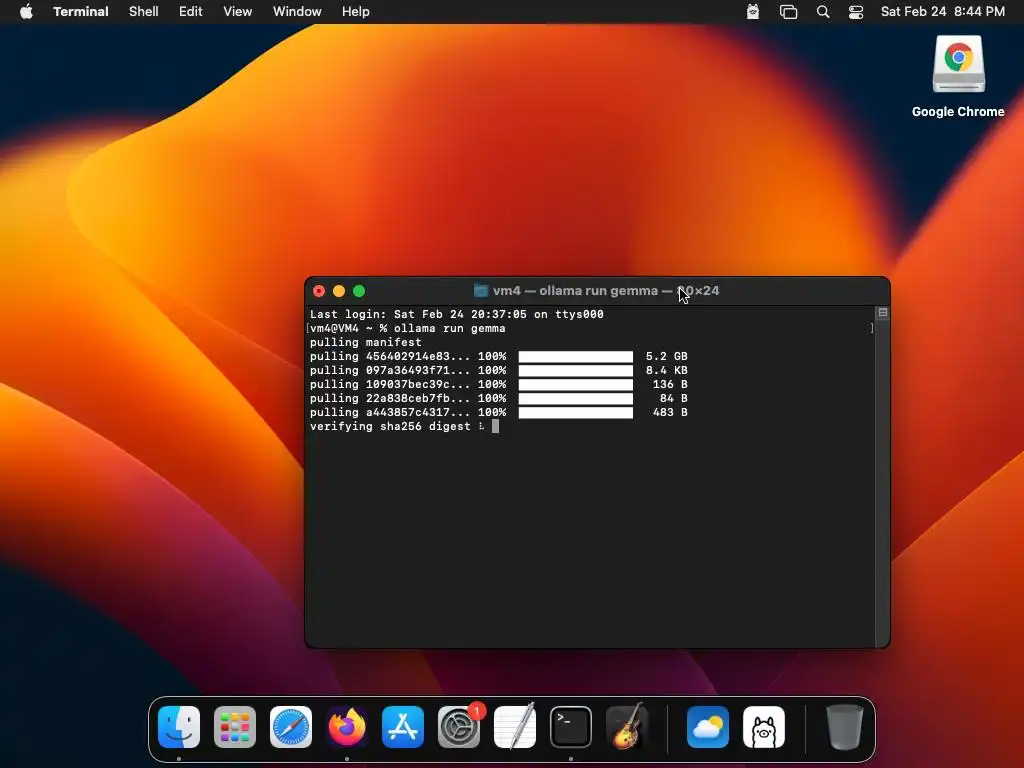
Task: Open Control Center in the menu bar
Action: tap(856, 12)
